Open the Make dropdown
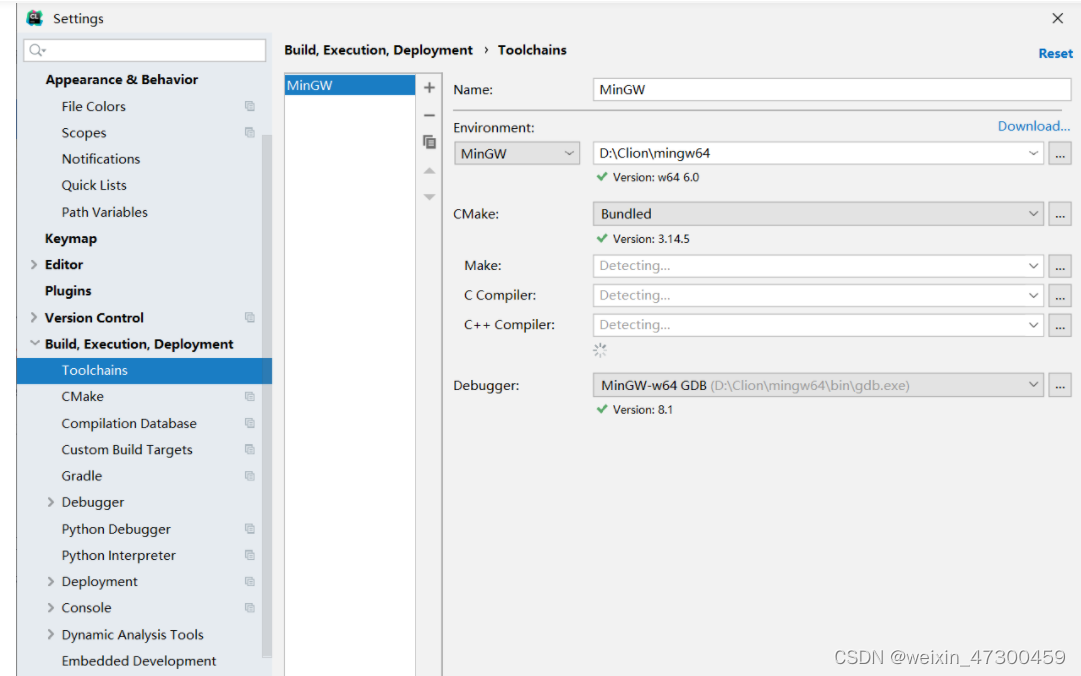Image resolution: width=1081 pixels, height=676 pixels. coord(1033,266)
